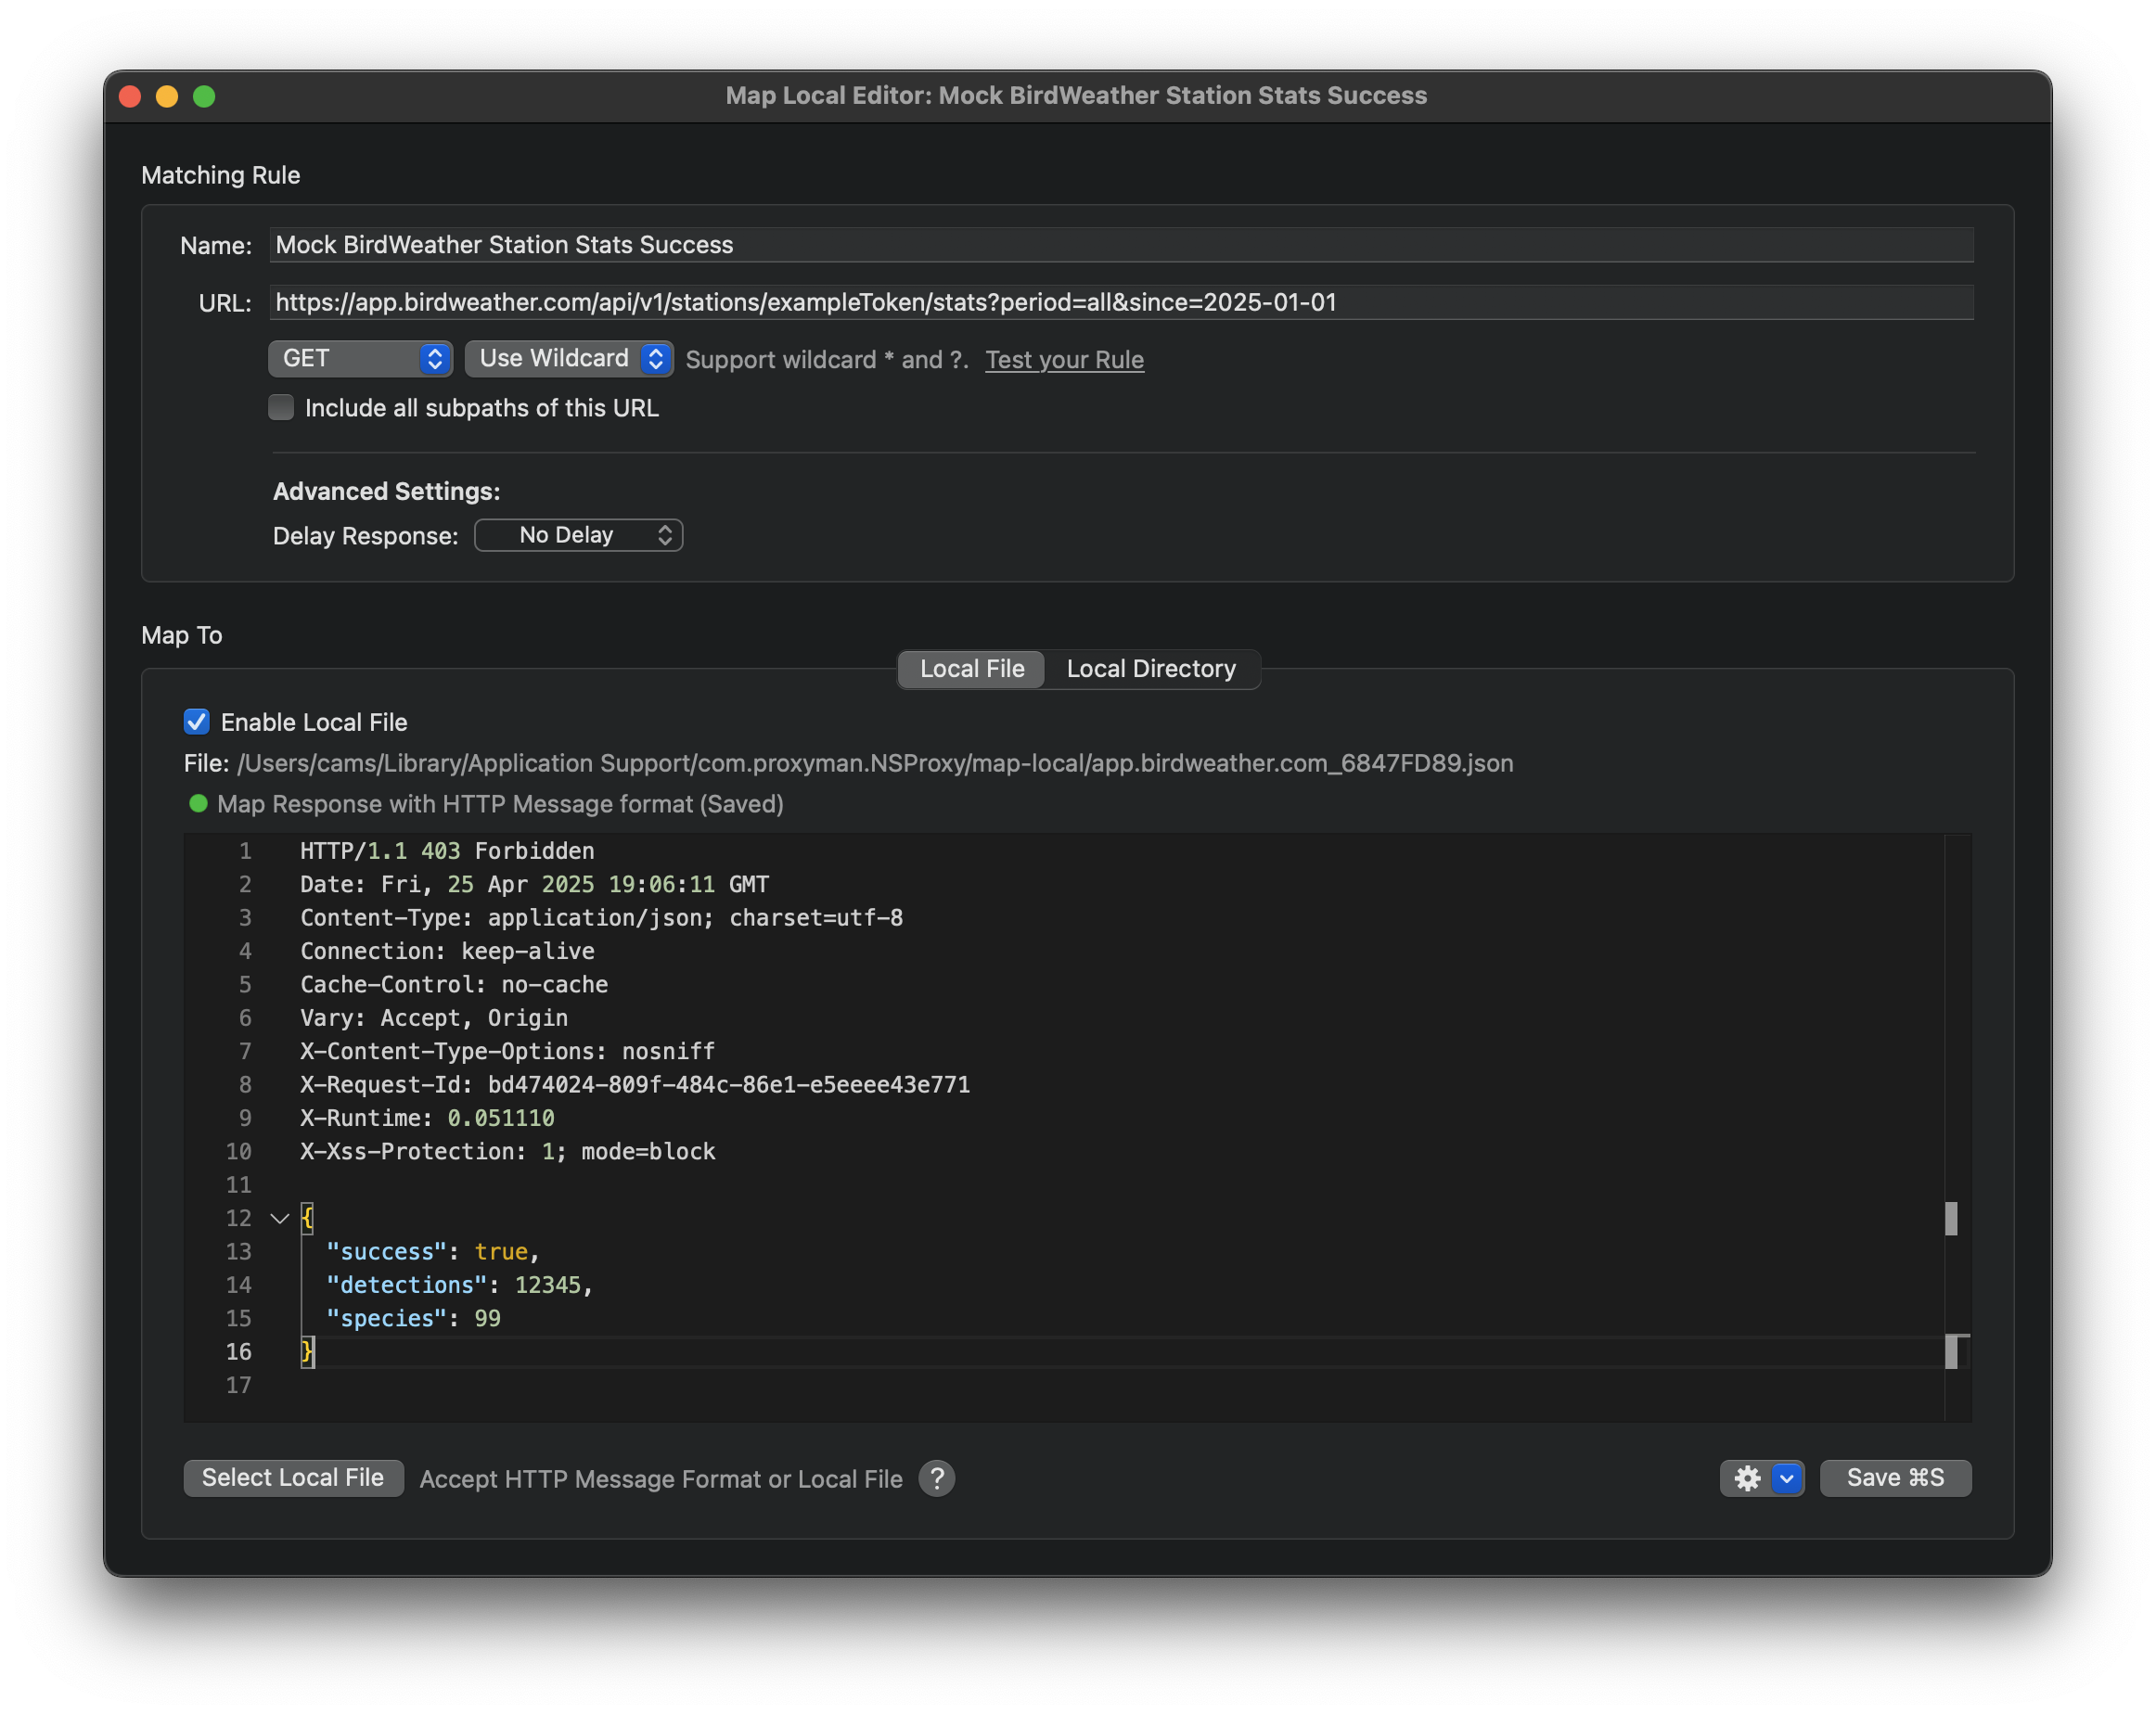Image resolution: width=2156 pixels, height=1714 pixels.
Task: Click the Test your Rule link
Action: (x=1064, y=359)
